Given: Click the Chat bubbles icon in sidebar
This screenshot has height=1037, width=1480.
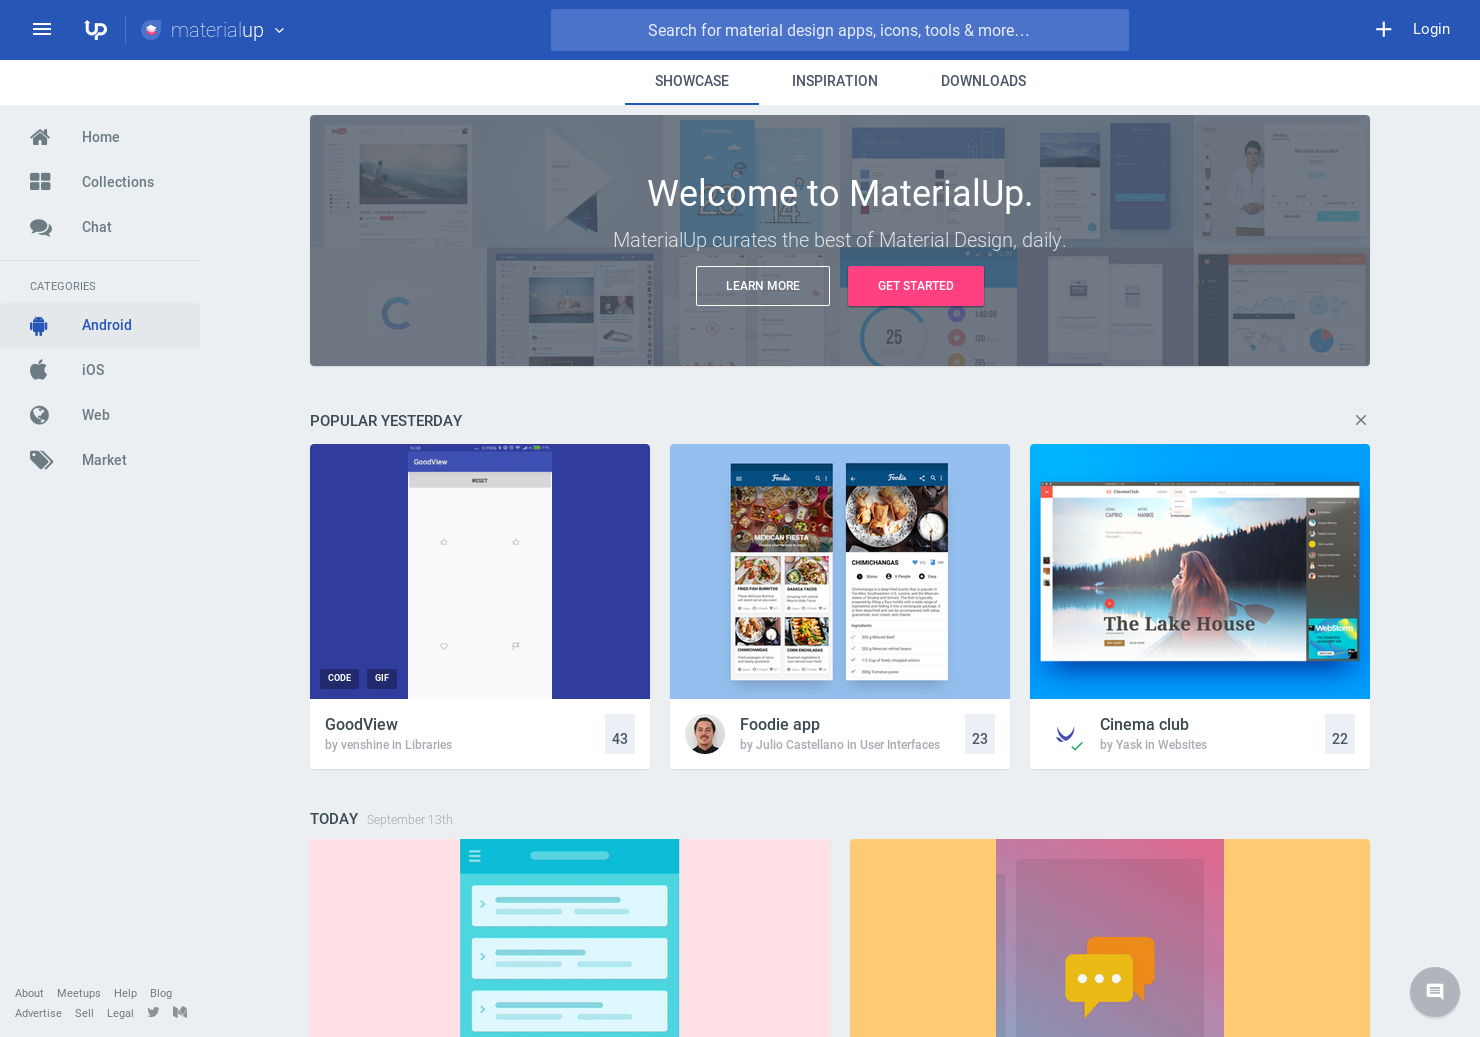Looking at the screenshot, I should click(40, 227).
